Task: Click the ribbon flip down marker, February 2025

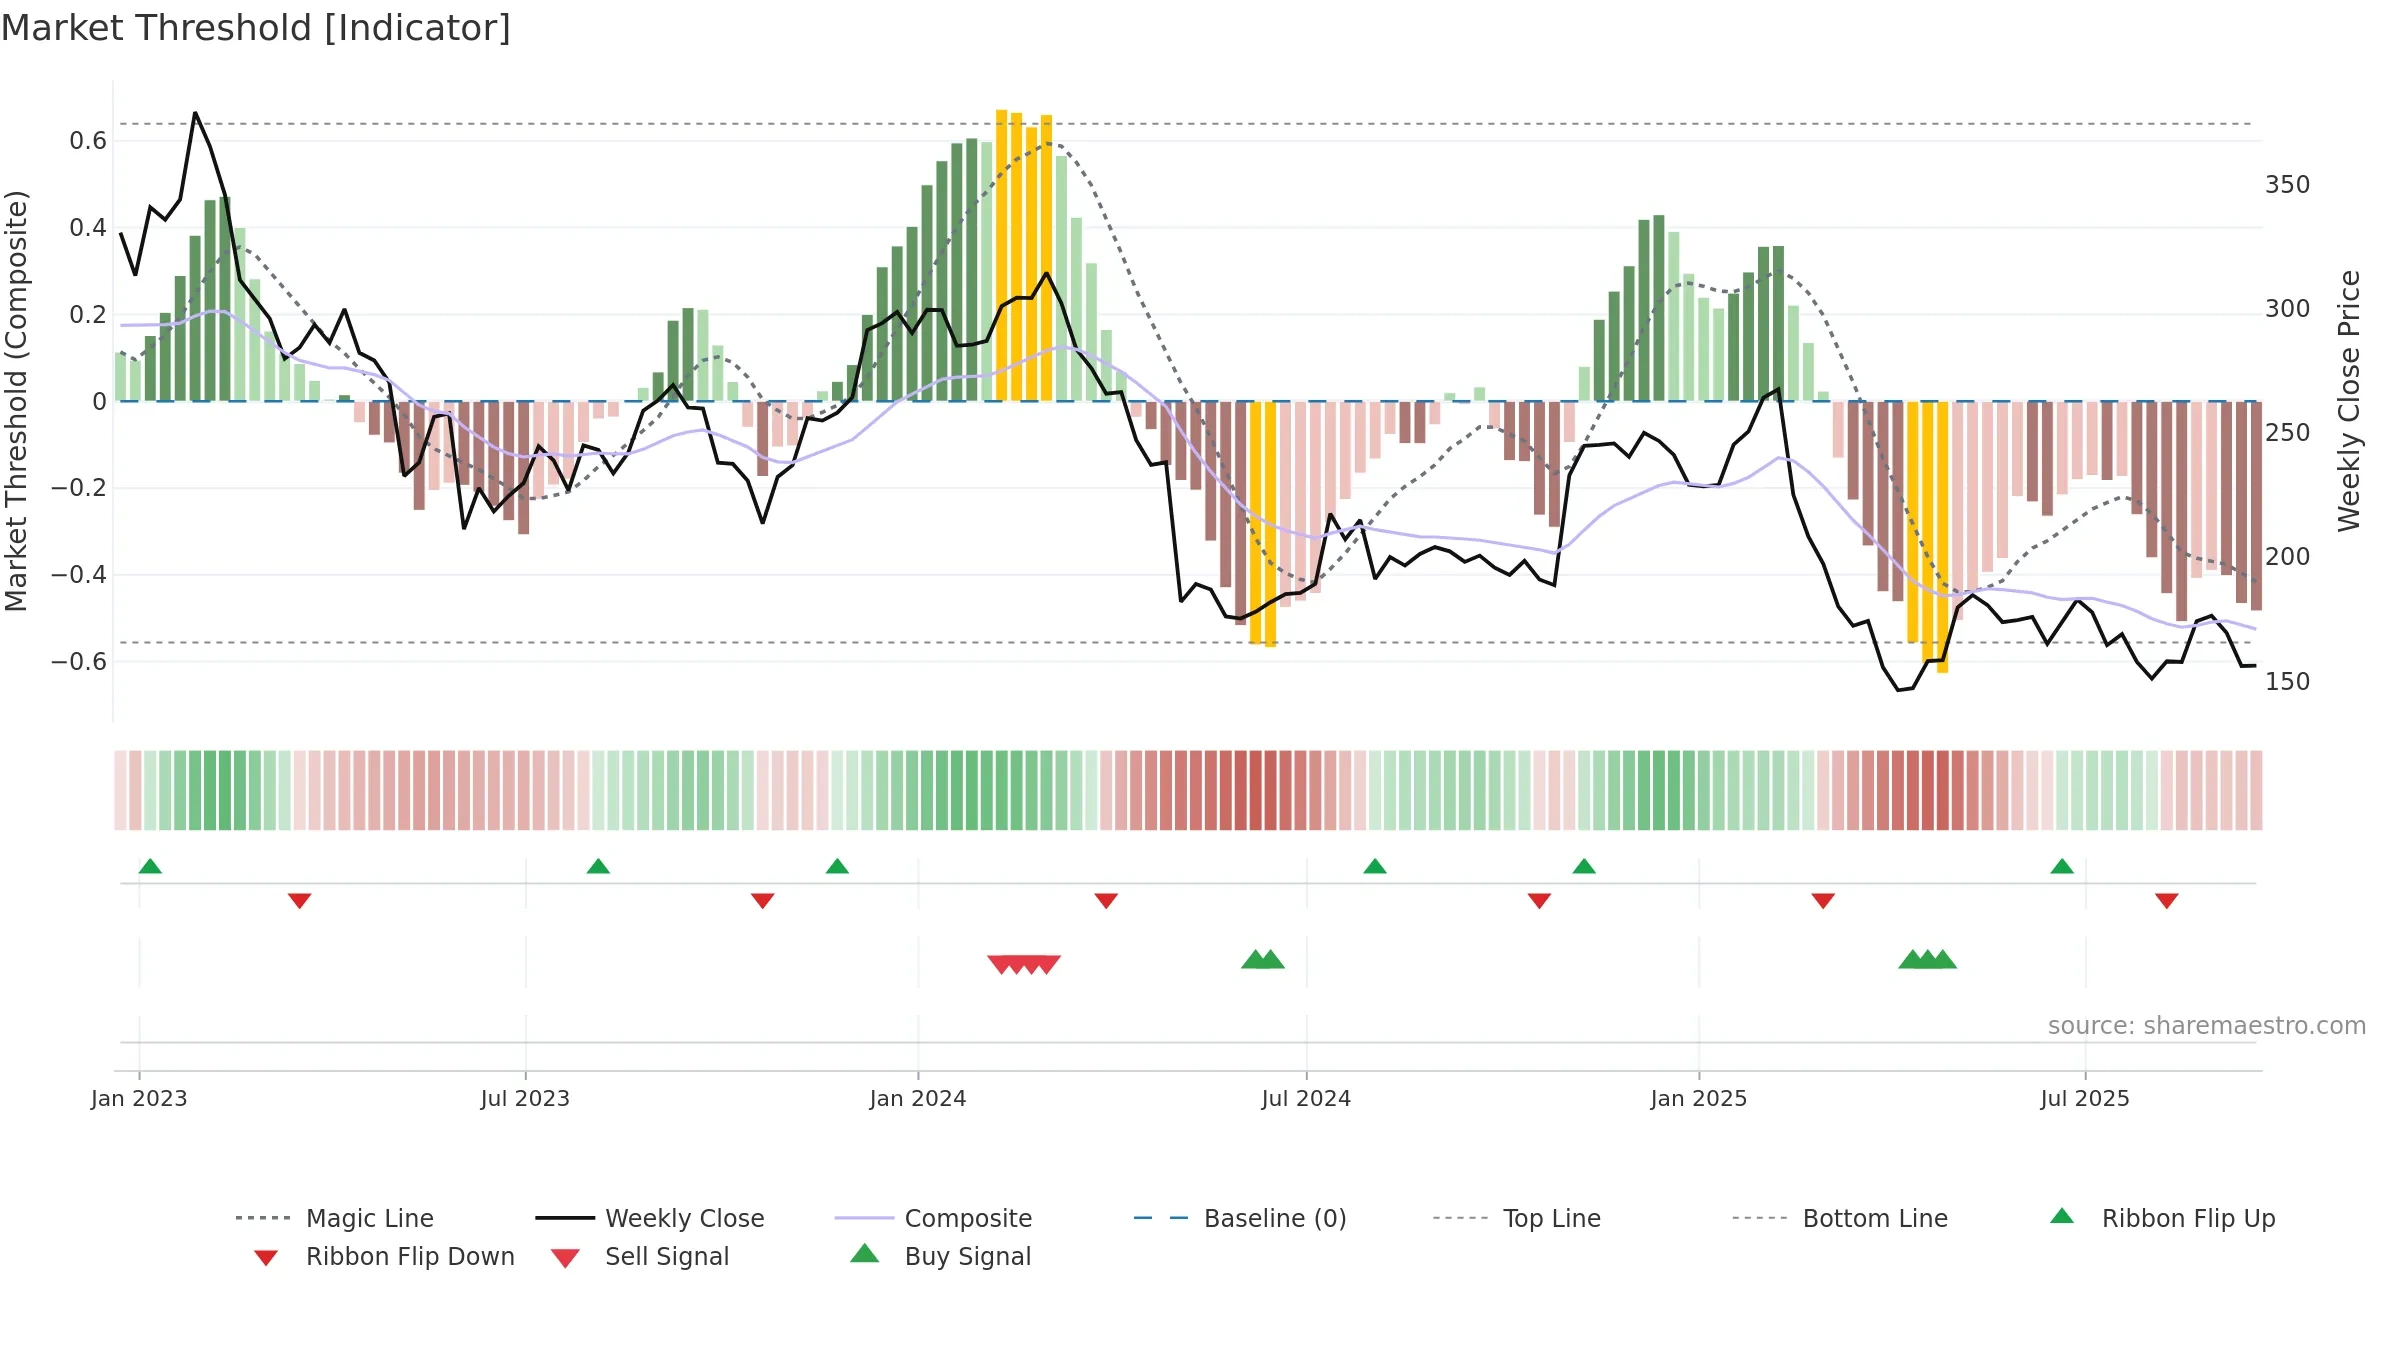Action: pos(1823,901)
